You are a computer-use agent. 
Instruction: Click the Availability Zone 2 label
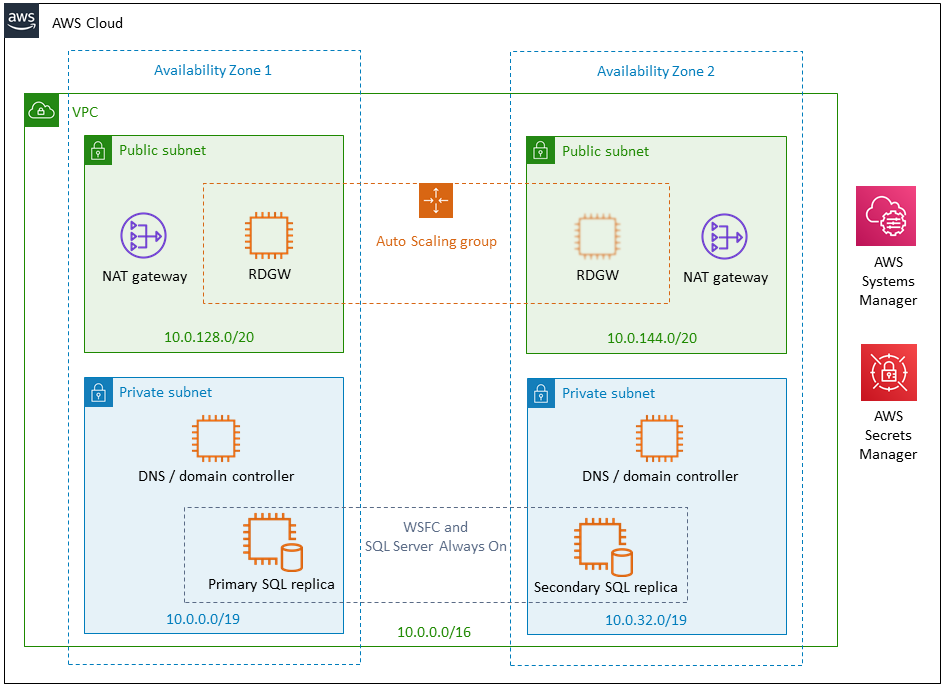[x=656, y=71]
